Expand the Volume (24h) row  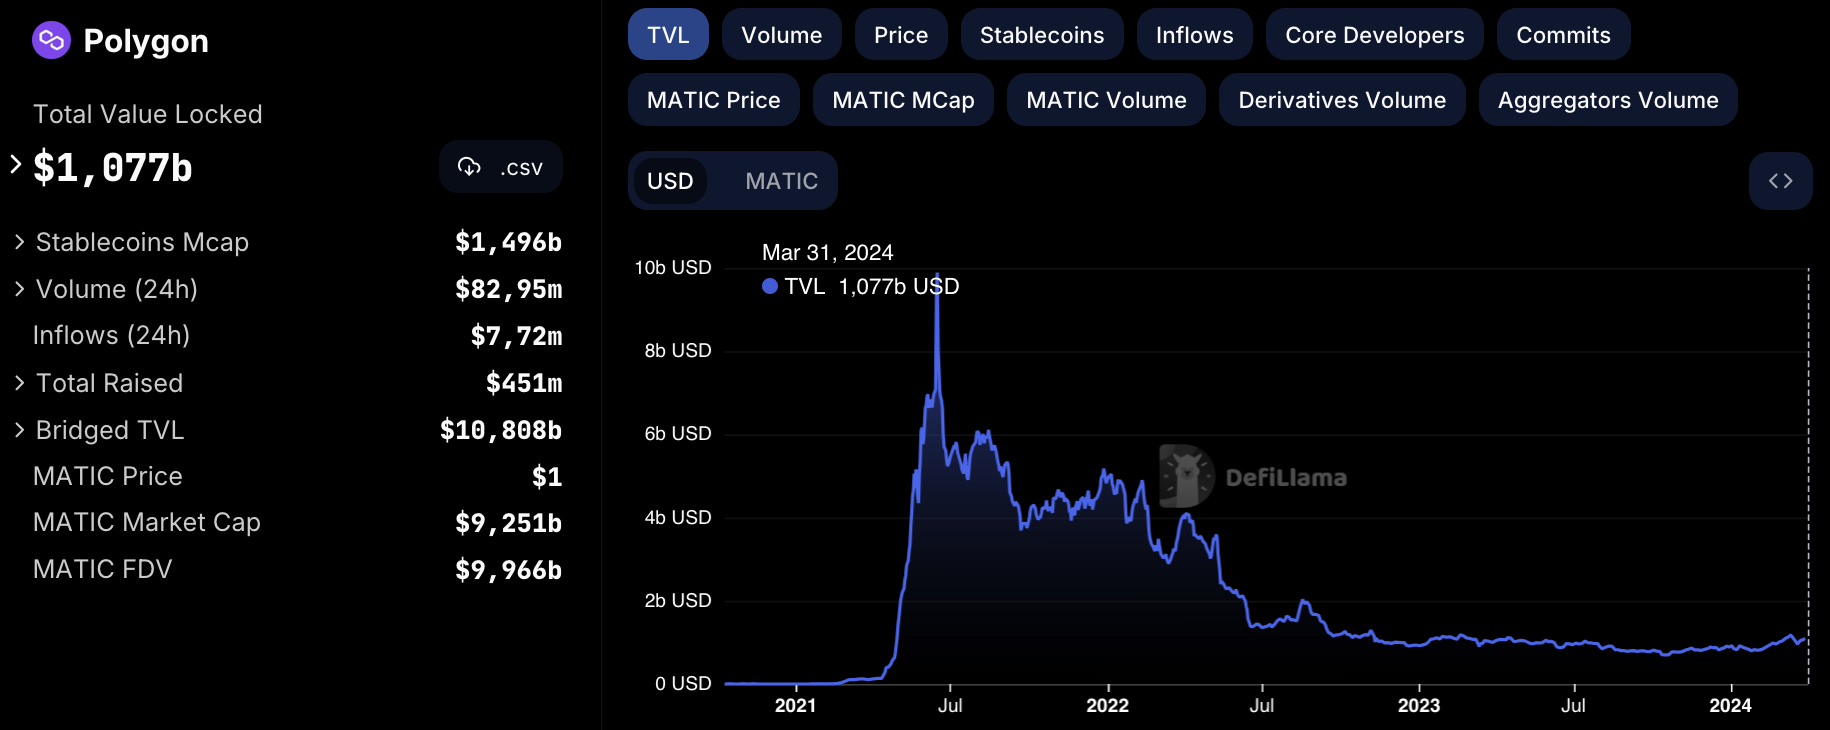coord(19,289)
